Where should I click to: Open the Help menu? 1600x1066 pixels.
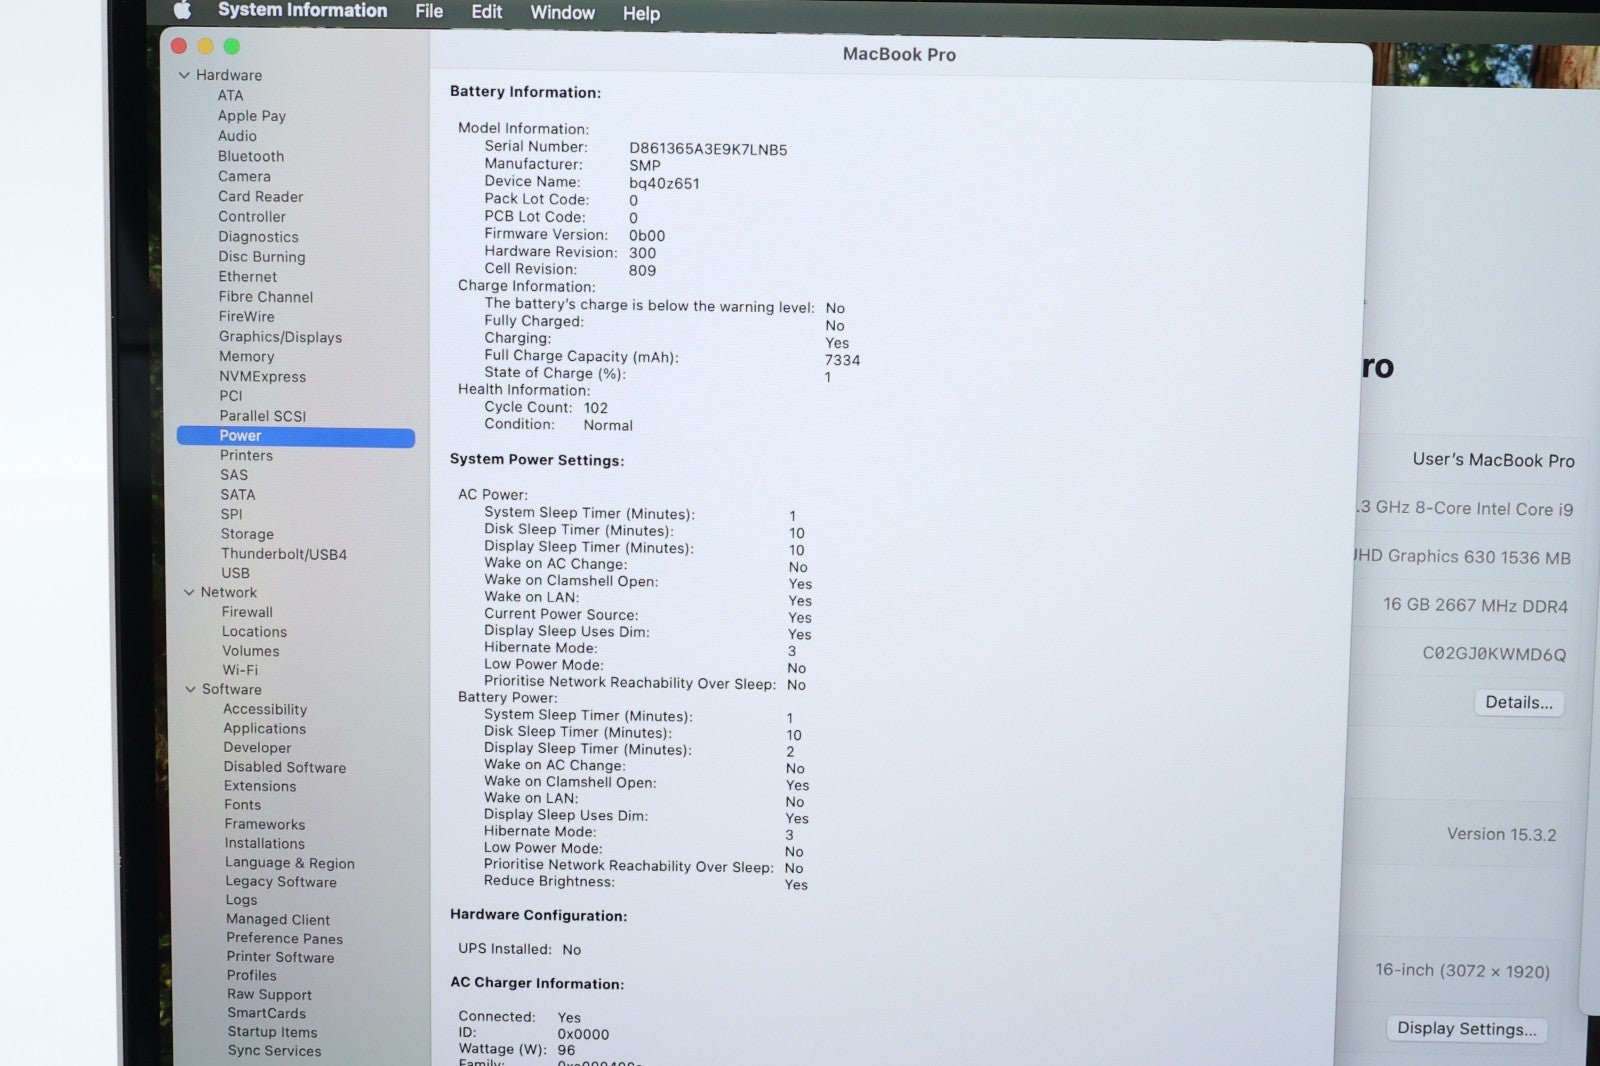[x=641, y=14]
